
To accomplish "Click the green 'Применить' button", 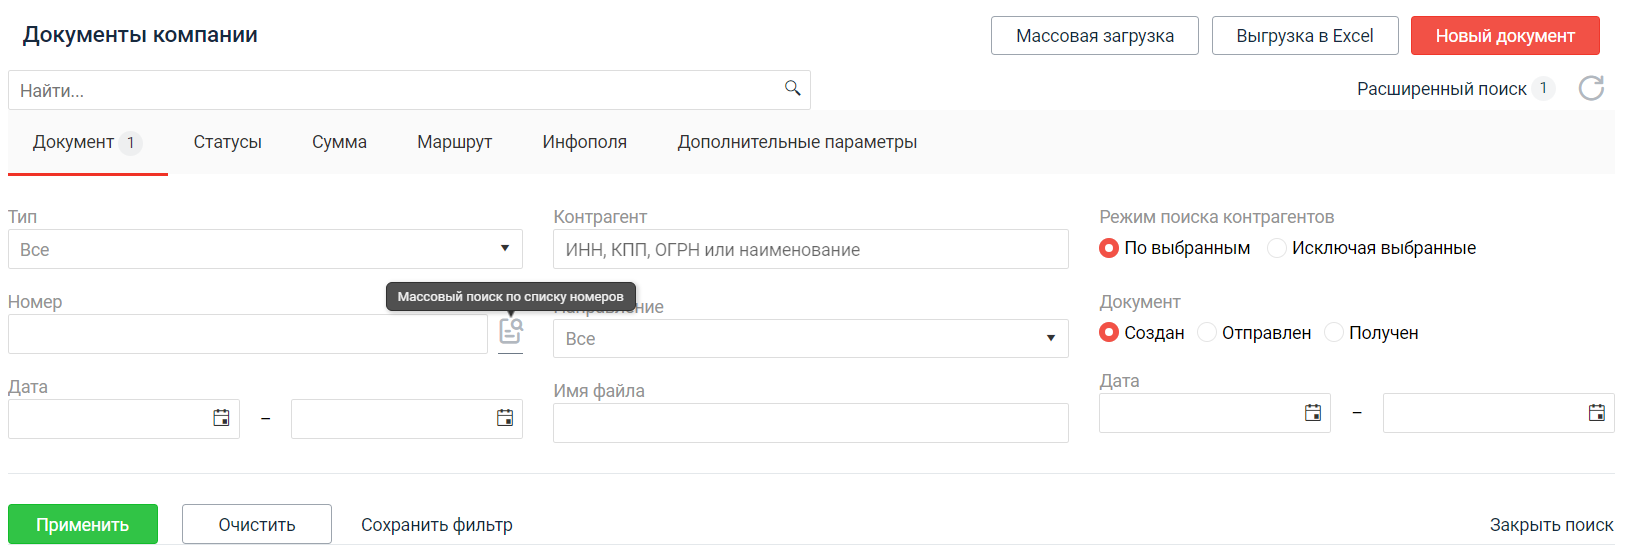I will click(83, 524).
